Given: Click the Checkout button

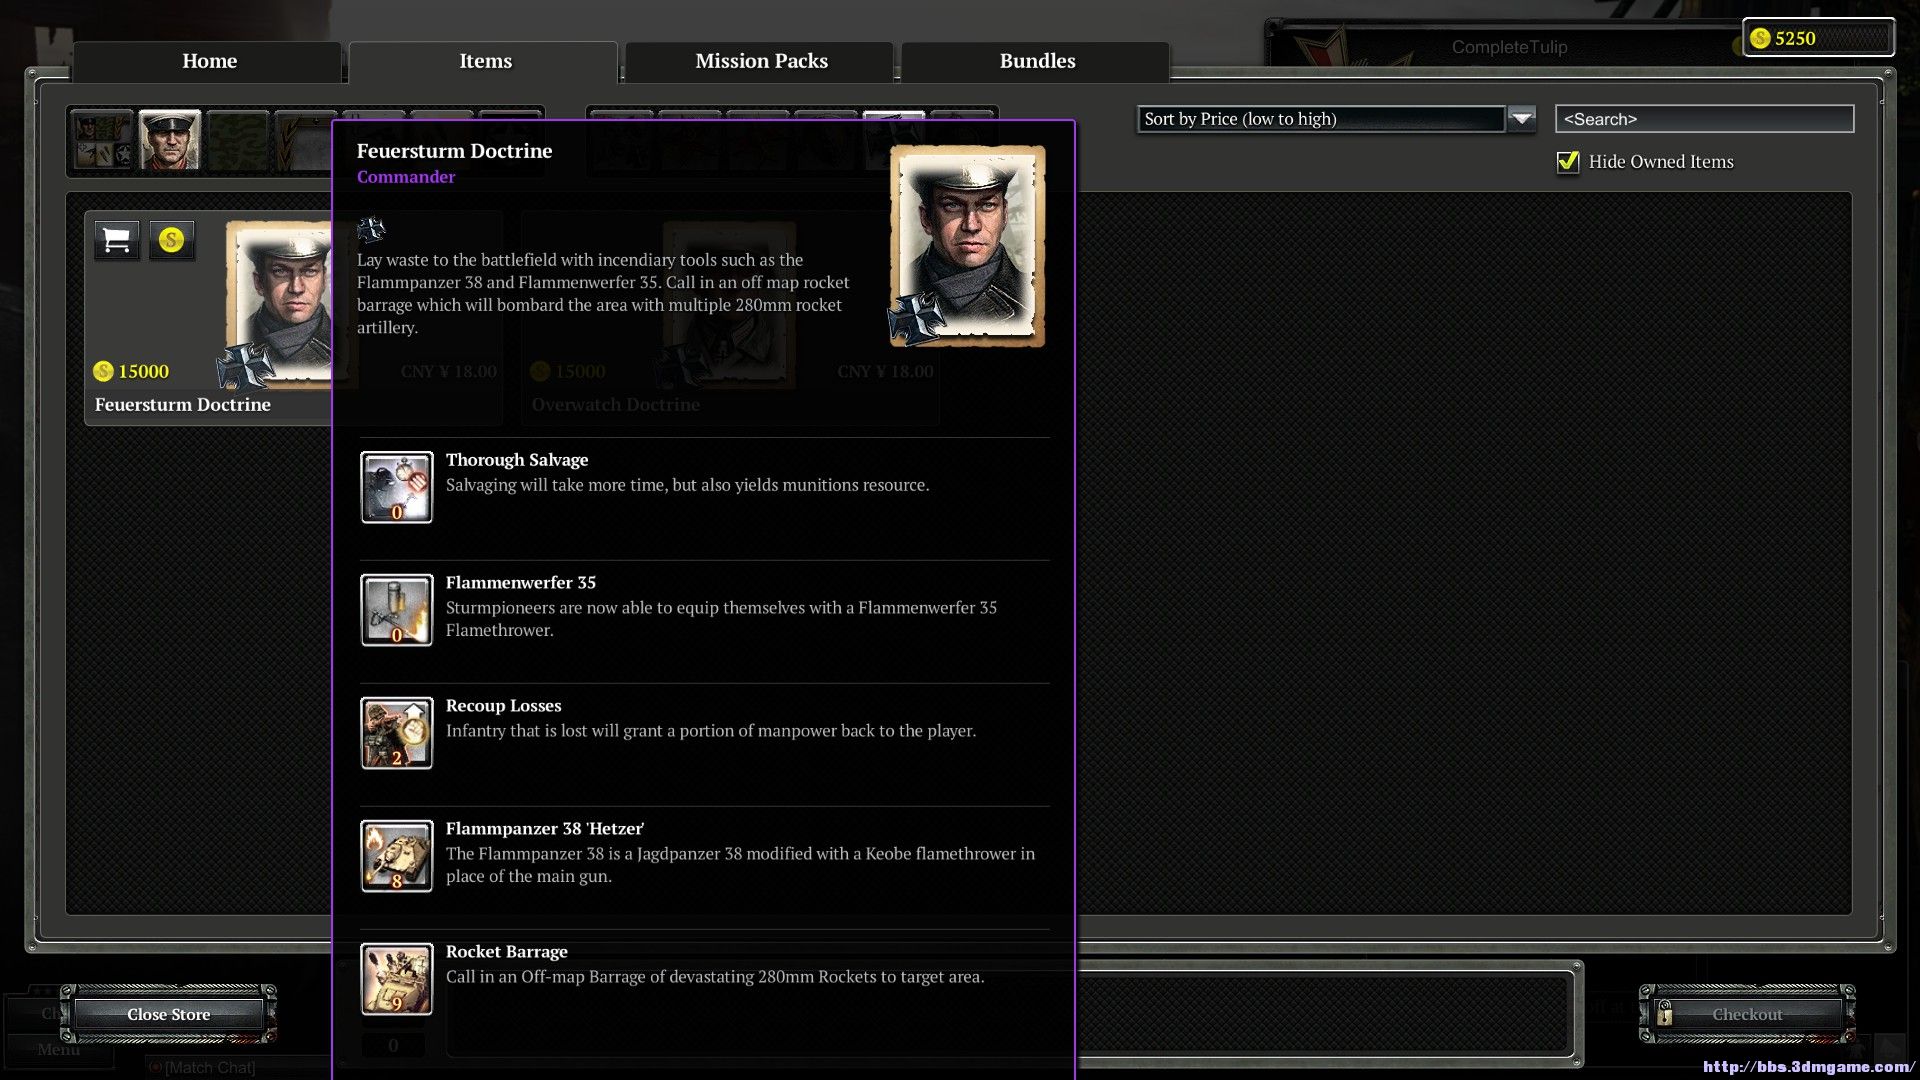Looking at the screenshot, I should (x=1746, y=1014).
